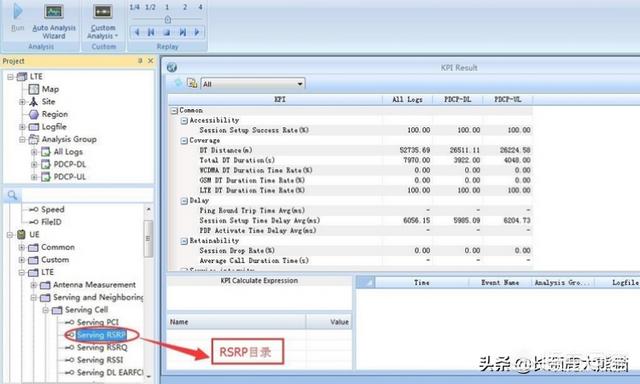Expand the Logfile tree node
This screenshot has height=384, width=640.
pos(22,127)
